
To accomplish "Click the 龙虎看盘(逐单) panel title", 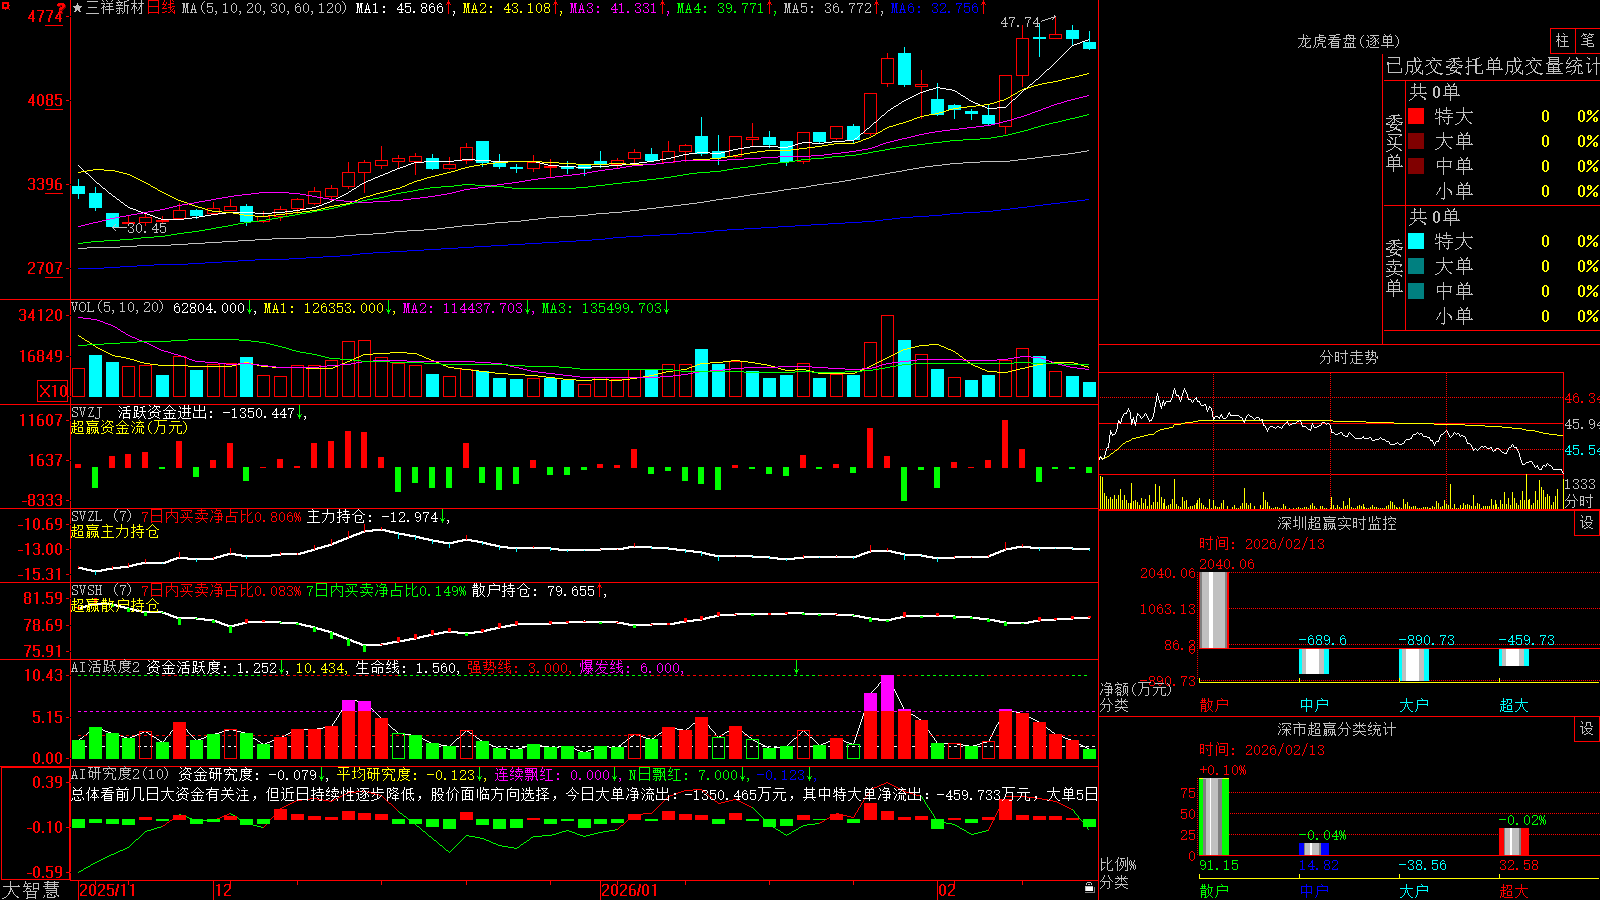I will [x=1348, y=41].
